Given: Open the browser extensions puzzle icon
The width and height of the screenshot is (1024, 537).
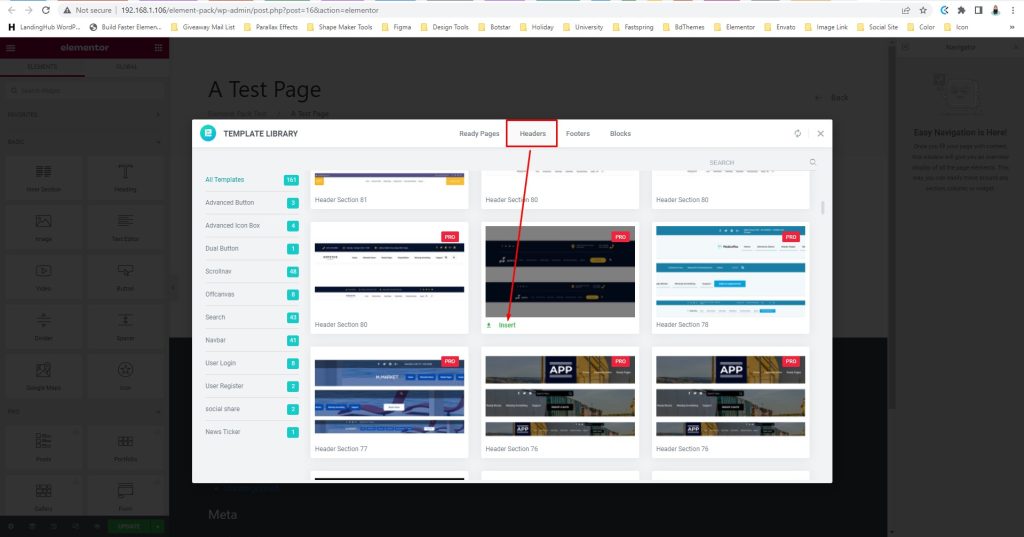Looking at the screenshot, I should pos(962,9).
